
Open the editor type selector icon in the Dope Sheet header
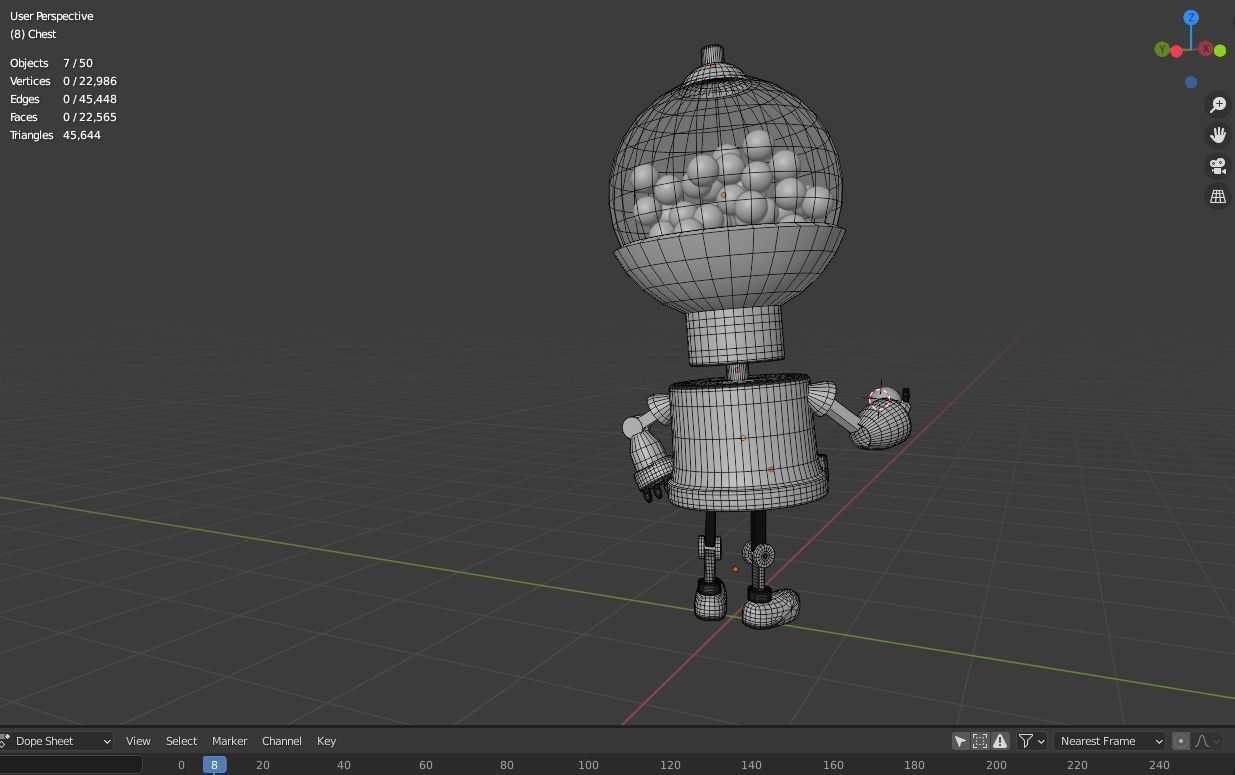[x=5, y=741]
